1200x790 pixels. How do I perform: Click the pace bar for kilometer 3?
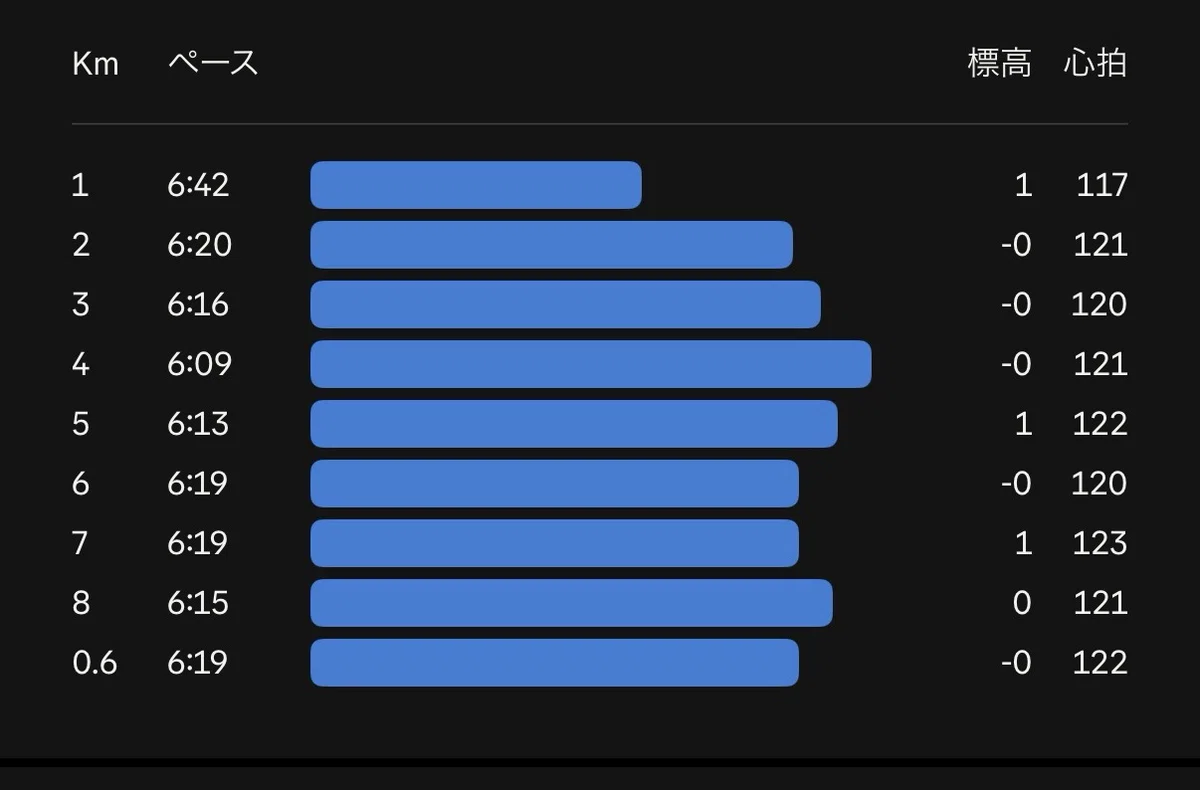565,304
